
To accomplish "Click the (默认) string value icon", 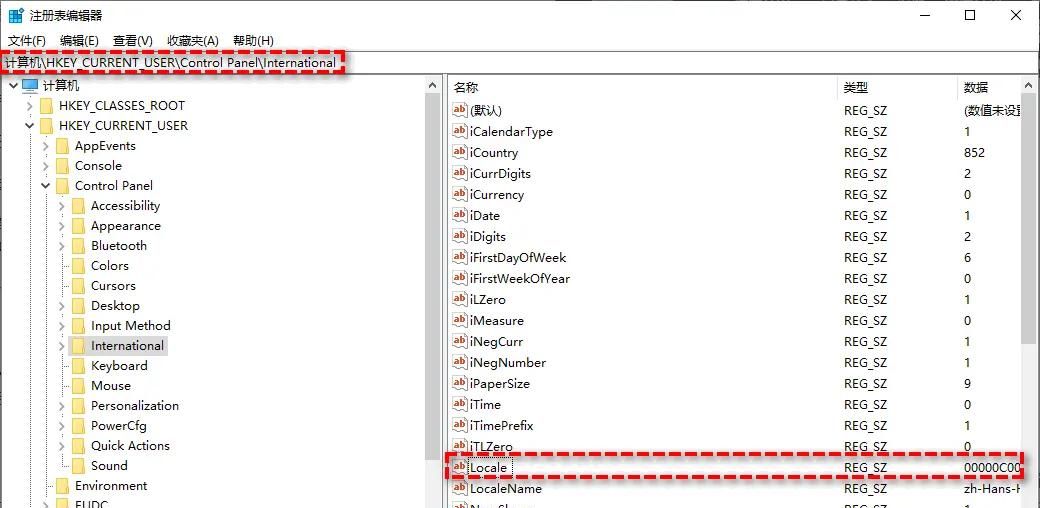I will pyautogui.click(x=460, y=109).
